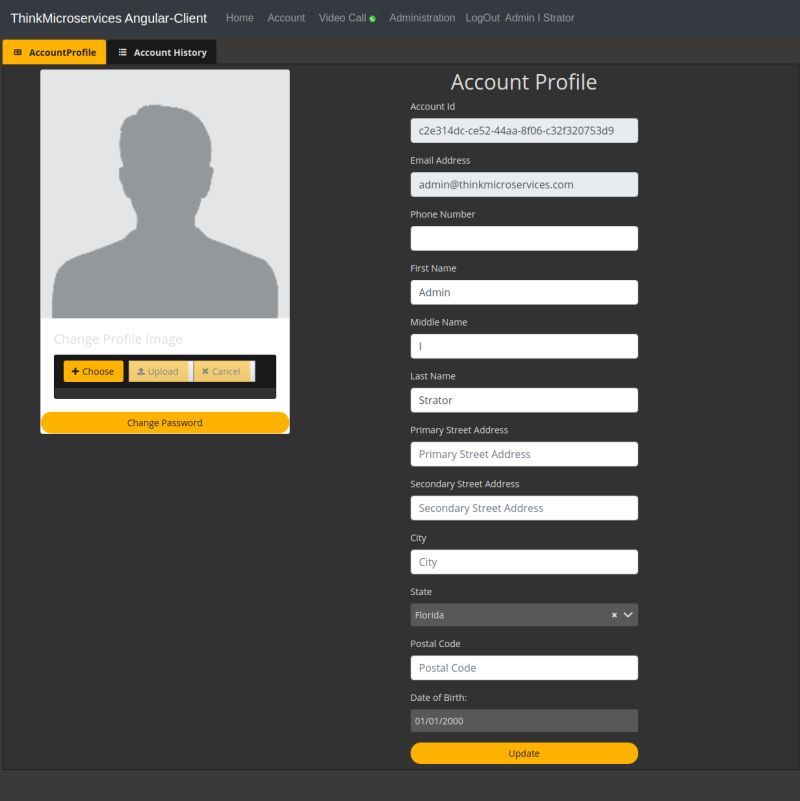Click the grid icon on the AccountProfile tab

pyautogui.click(x=17, y=50)
